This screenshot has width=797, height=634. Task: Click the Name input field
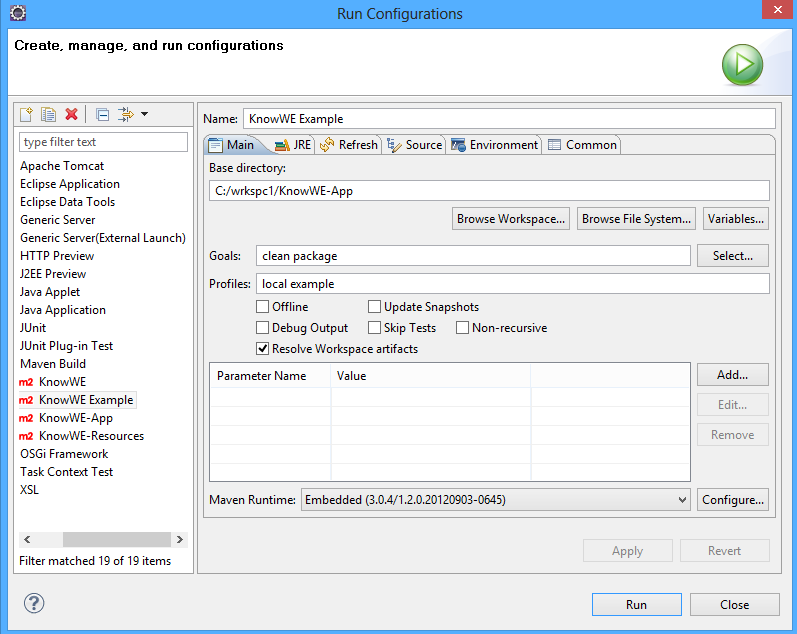tap(509, 118)
